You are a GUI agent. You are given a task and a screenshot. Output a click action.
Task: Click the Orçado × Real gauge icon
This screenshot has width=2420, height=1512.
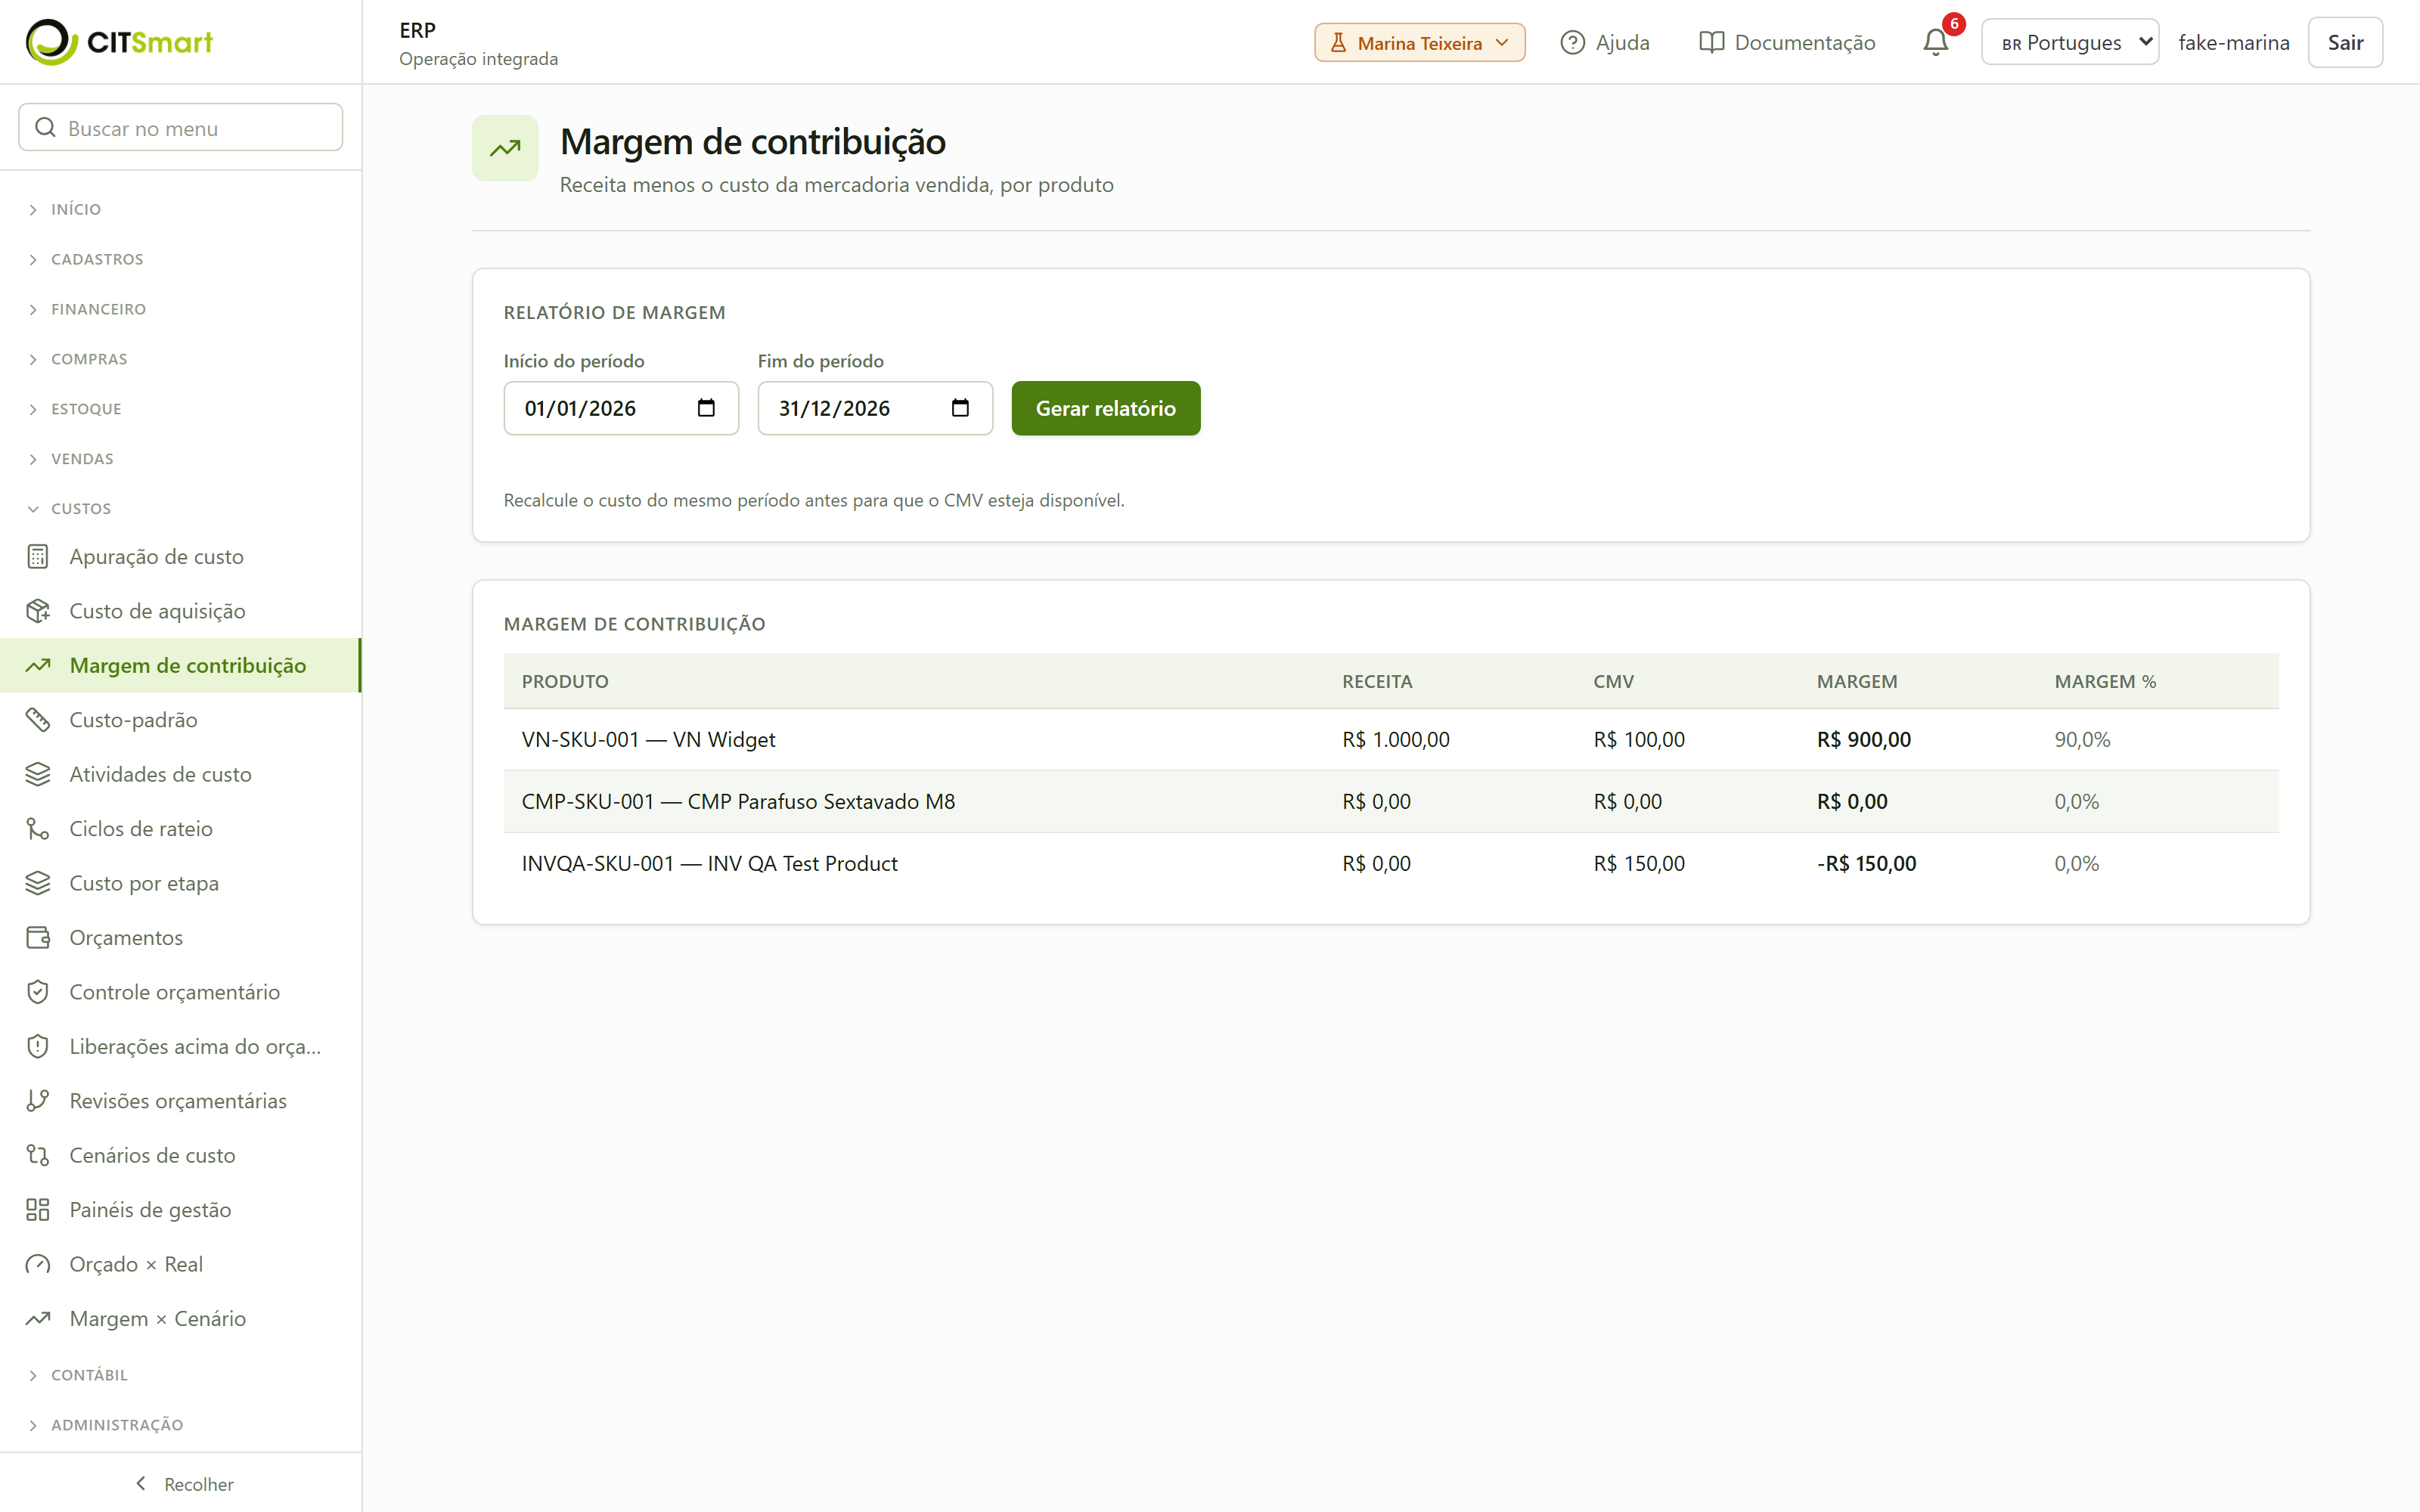tap(38, 1264)
